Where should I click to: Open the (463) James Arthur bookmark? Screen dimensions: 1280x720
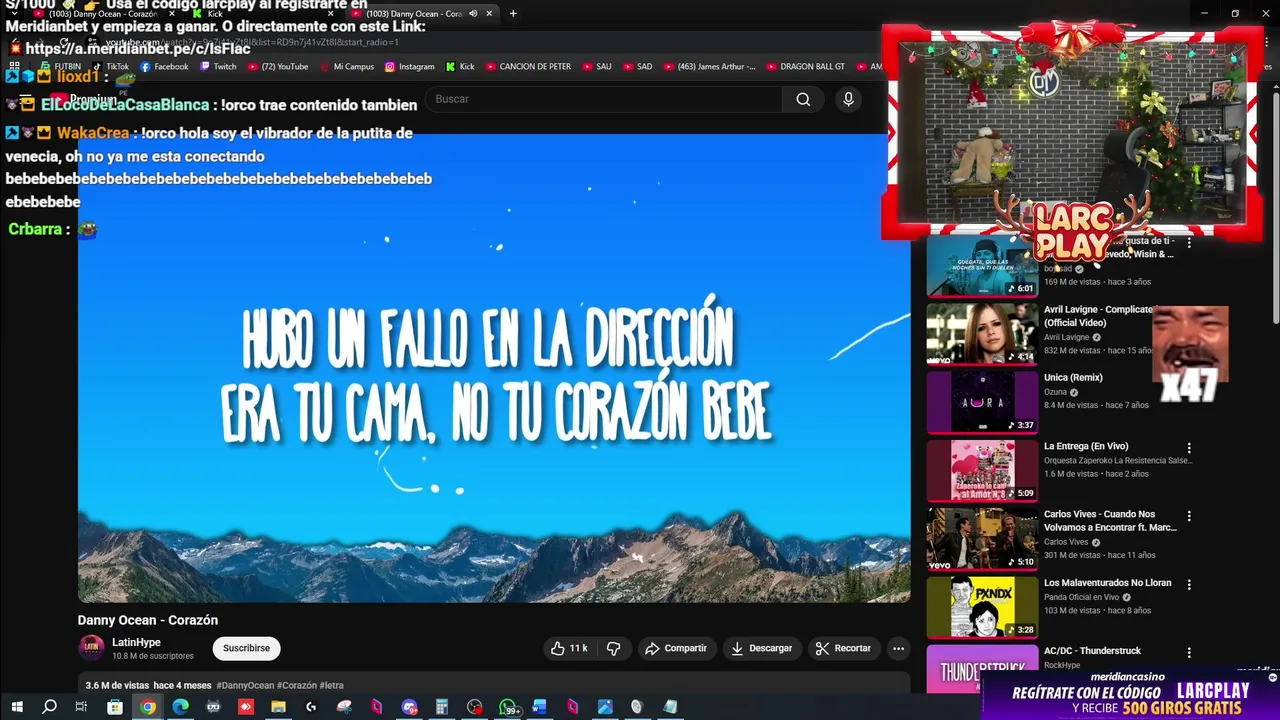coord(709,66)
